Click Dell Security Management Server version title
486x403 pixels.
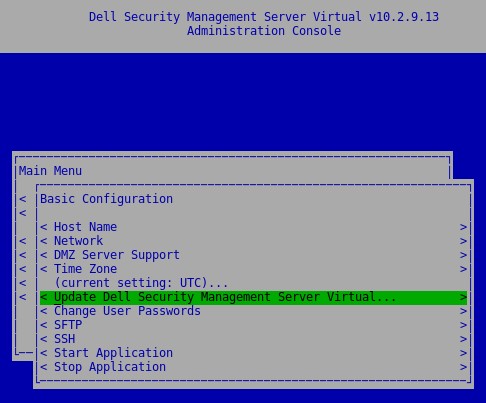coord(264,17)
